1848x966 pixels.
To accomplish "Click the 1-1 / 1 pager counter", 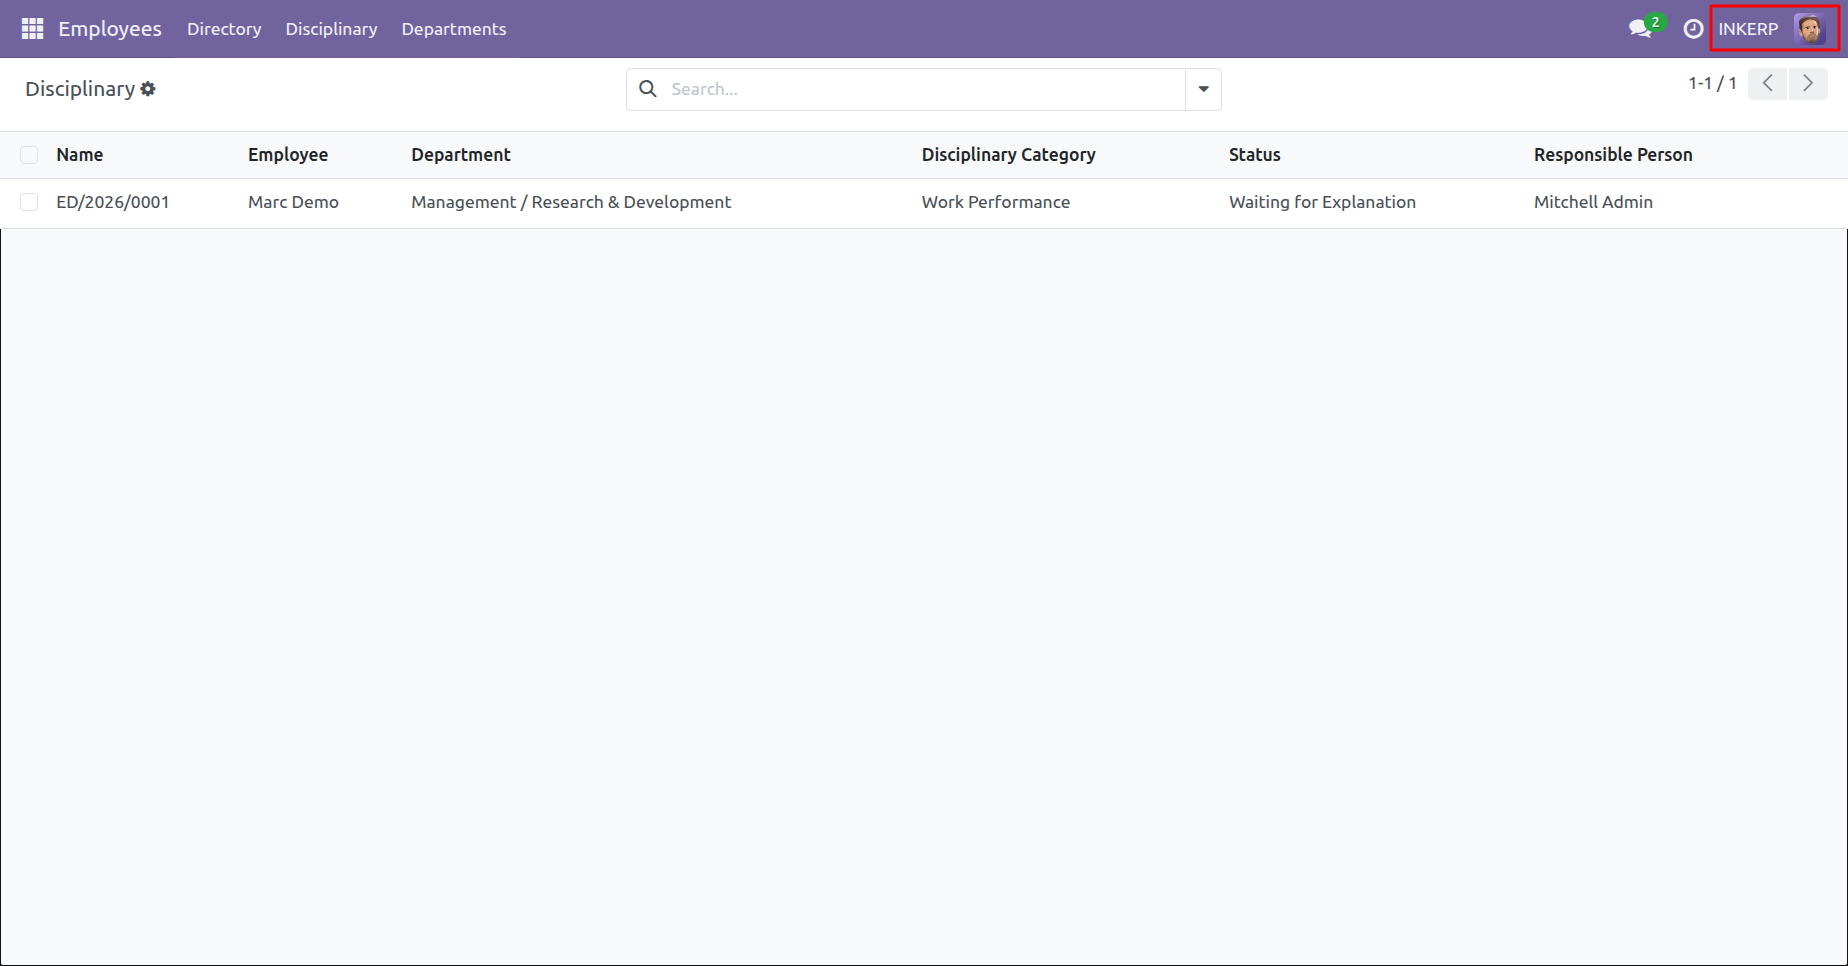I will tap(1712, 84).
